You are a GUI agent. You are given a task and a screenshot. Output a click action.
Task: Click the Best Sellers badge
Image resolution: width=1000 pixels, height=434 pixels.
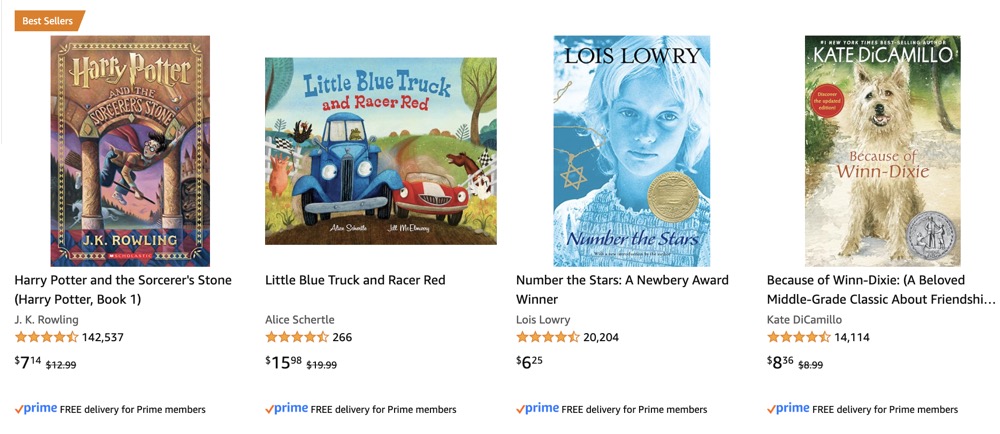[49, 20]
